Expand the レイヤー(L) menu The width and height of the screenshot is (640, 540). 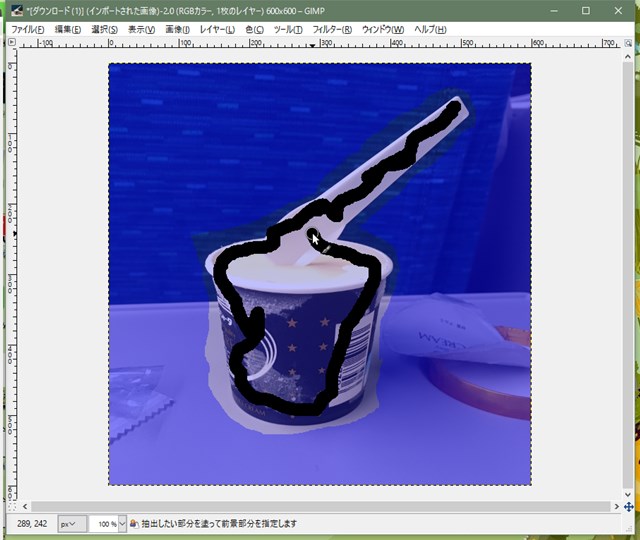[x=217, y=29]
